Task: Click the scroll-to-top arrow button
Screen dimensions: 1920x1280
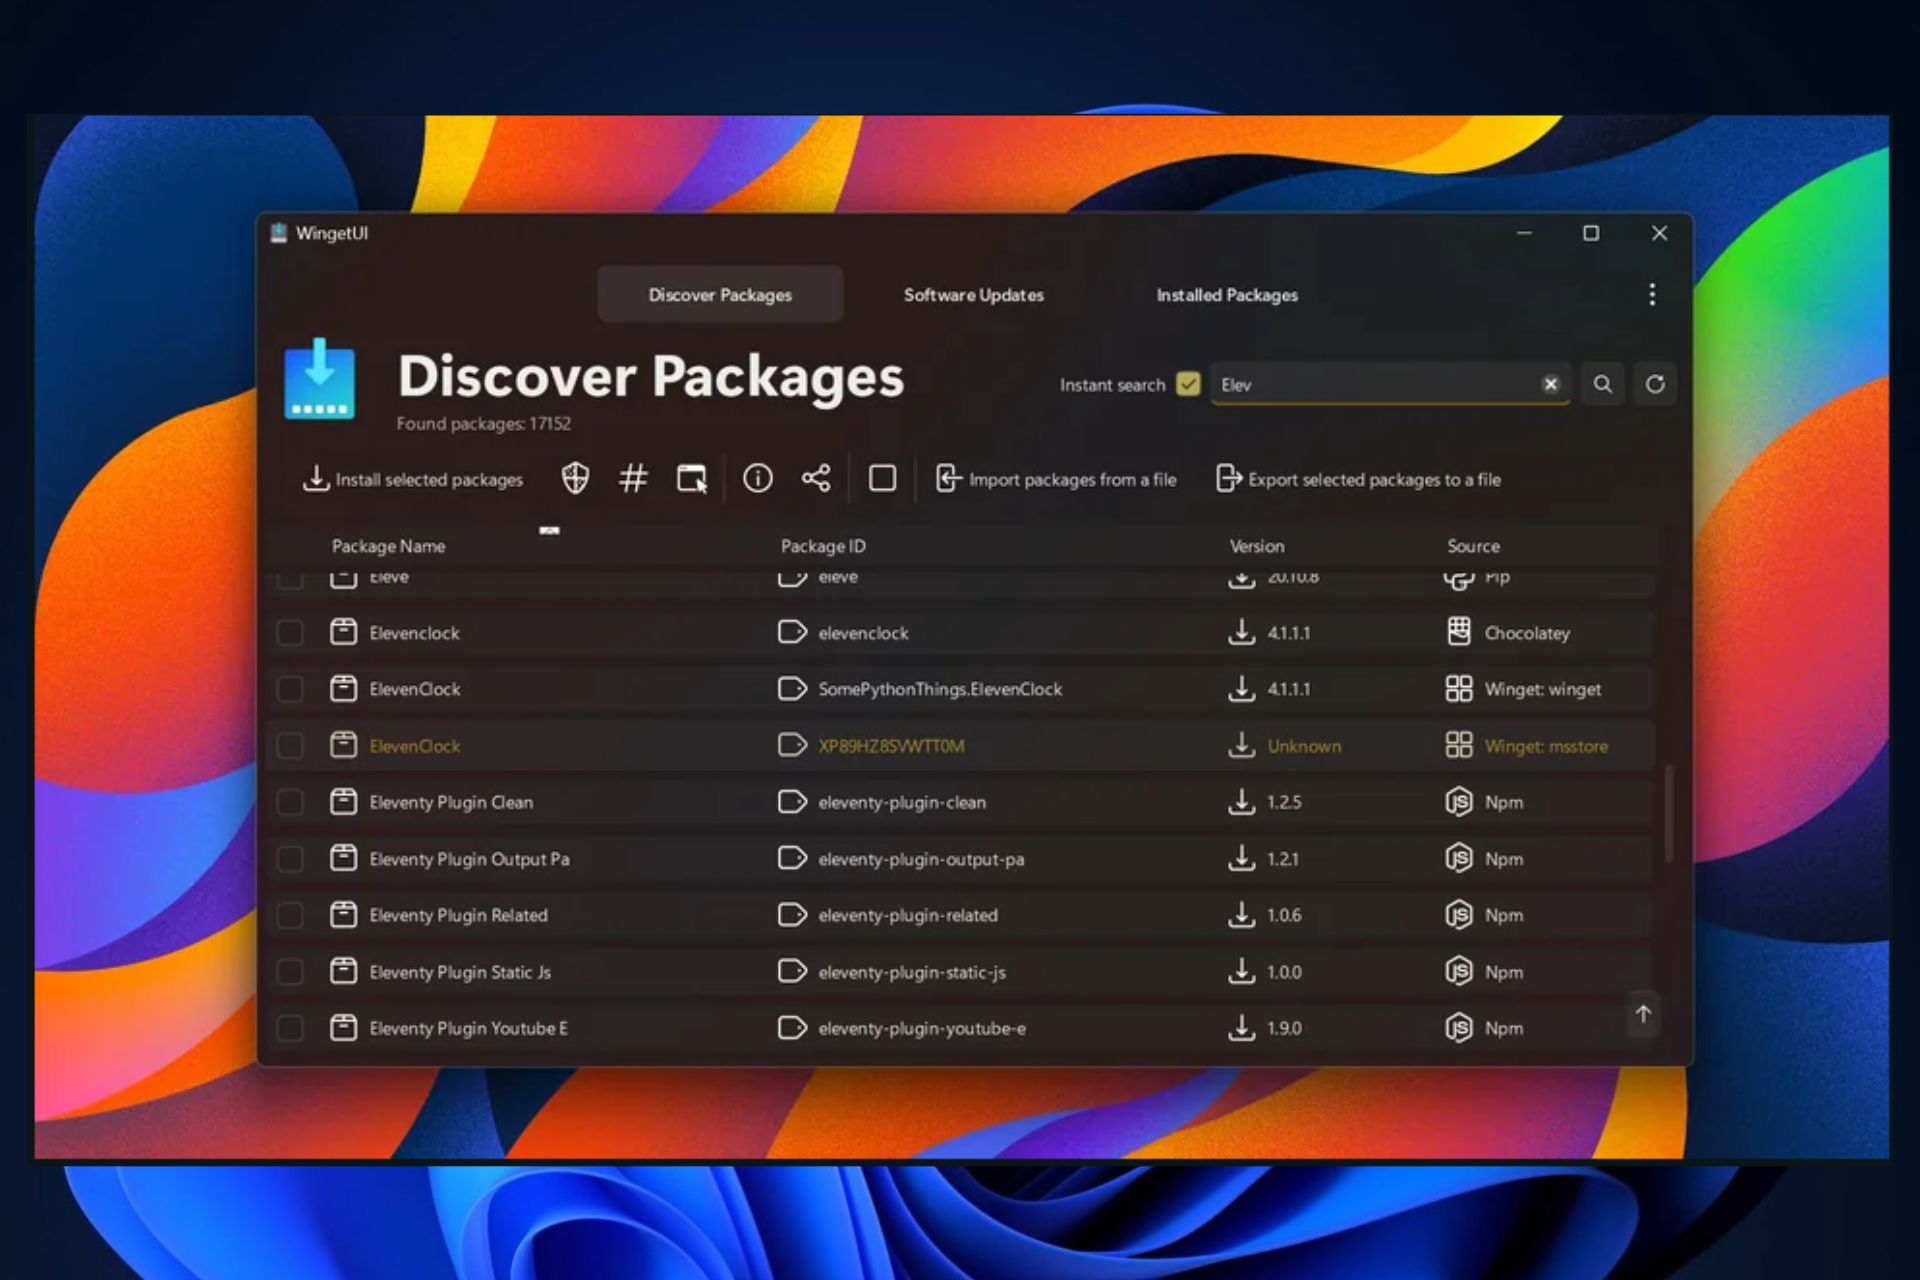Action: [x=1643, y=1014]
